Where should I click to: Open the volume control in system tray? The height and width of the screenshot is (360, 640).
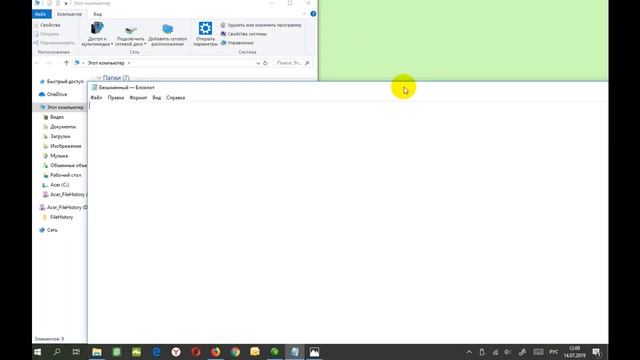click(507, 352)
